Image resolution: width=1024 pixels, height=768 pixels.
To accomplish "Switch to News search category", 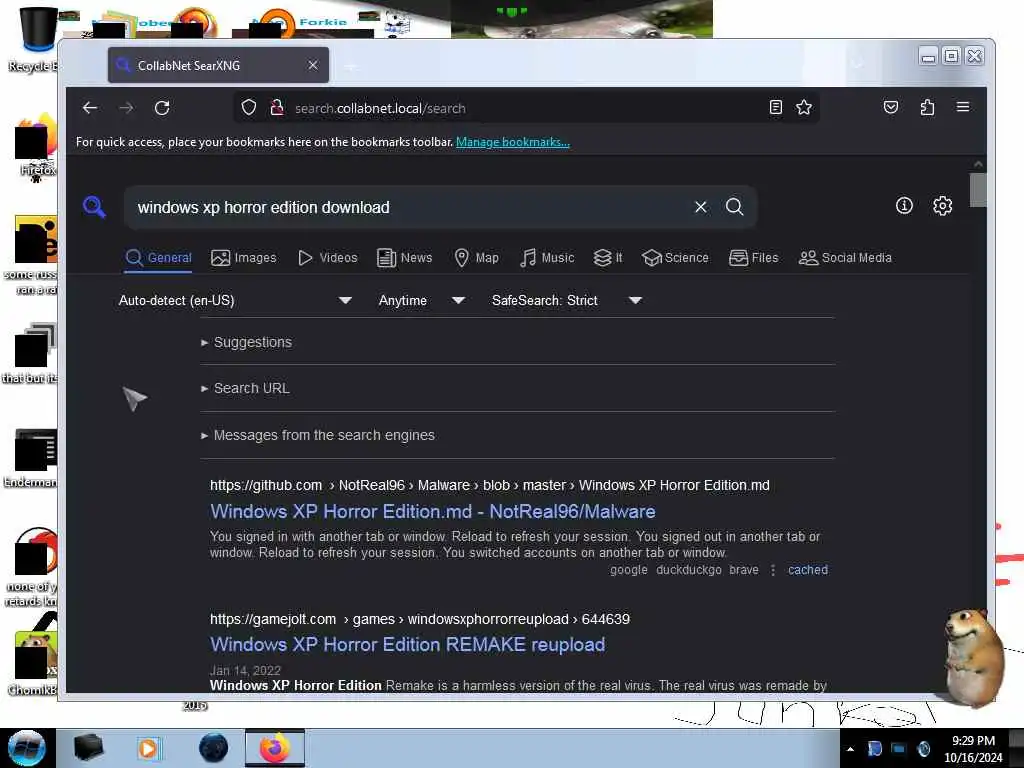I will click(404, 258).
